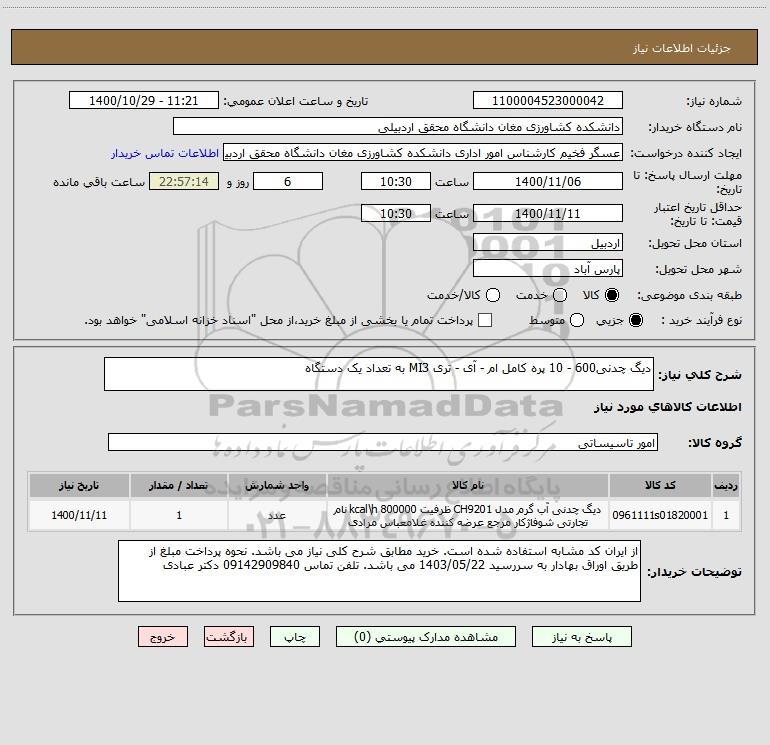Click the product name cell دیگ چدنی آب گرم
This screenshot has width=770, height=745.
pos(468,515)
